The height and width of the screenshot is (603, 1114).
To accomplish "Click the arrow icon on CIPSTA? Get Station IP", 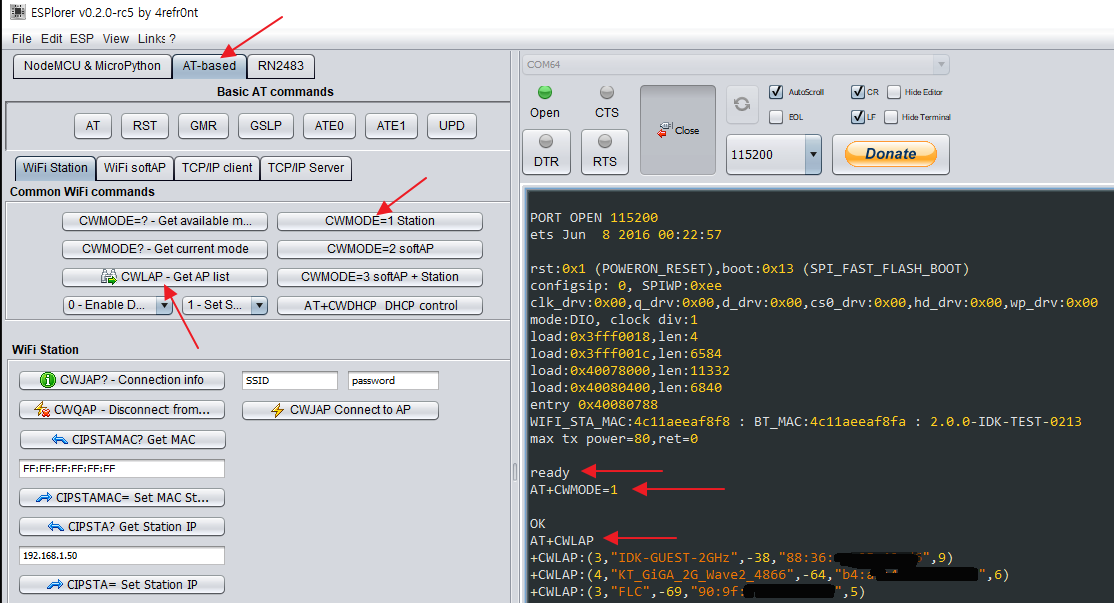I will 56,527.
